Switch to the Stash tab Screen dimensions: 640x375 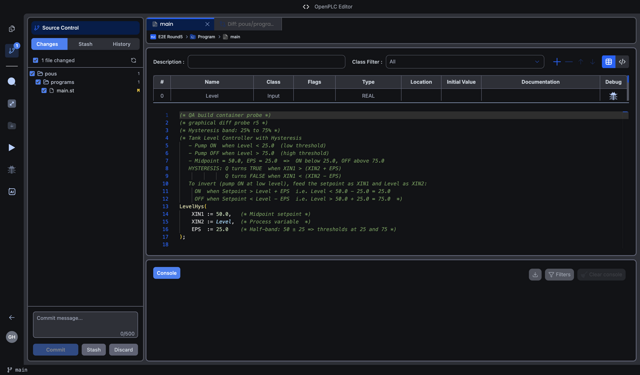[85, 44]
